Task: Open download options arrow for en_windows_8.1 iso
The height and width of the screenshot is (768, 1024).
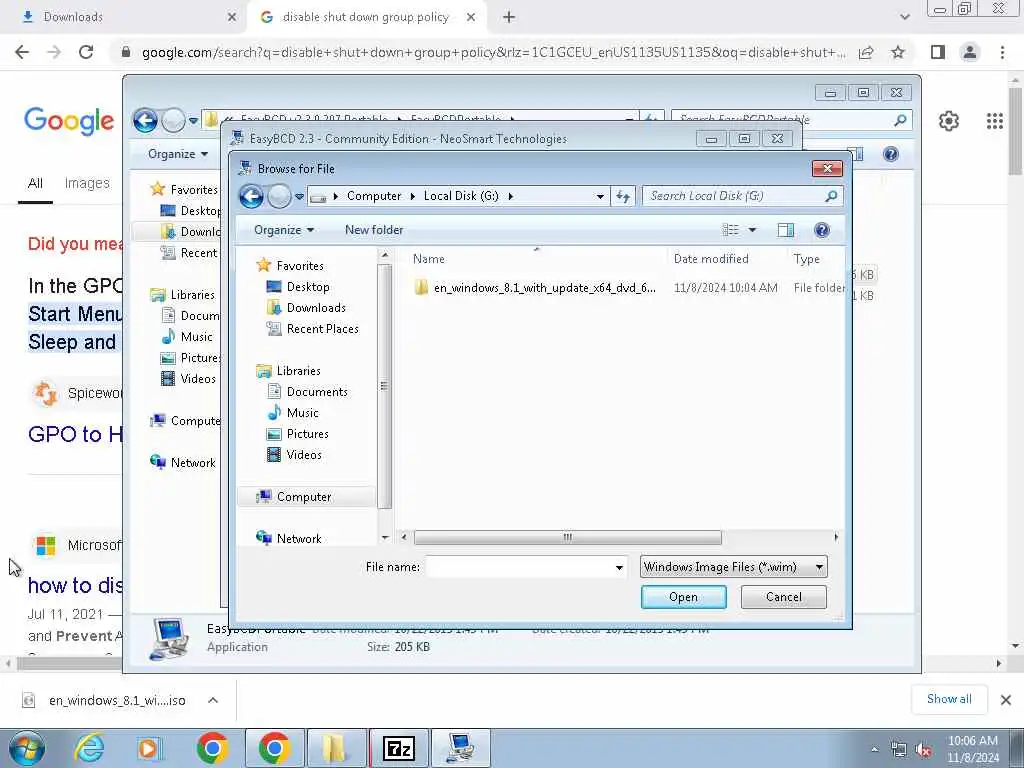Action: click(213, 700)
